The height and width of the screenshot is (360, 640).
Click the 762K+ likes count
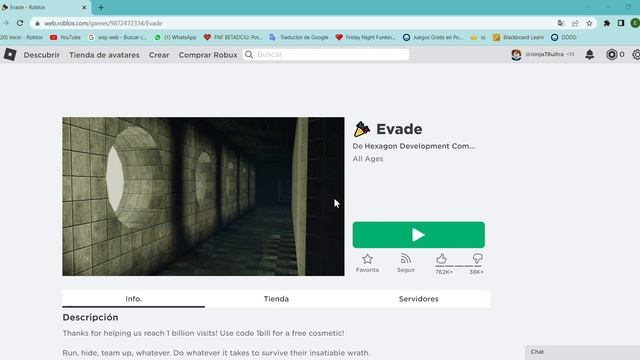444,272
